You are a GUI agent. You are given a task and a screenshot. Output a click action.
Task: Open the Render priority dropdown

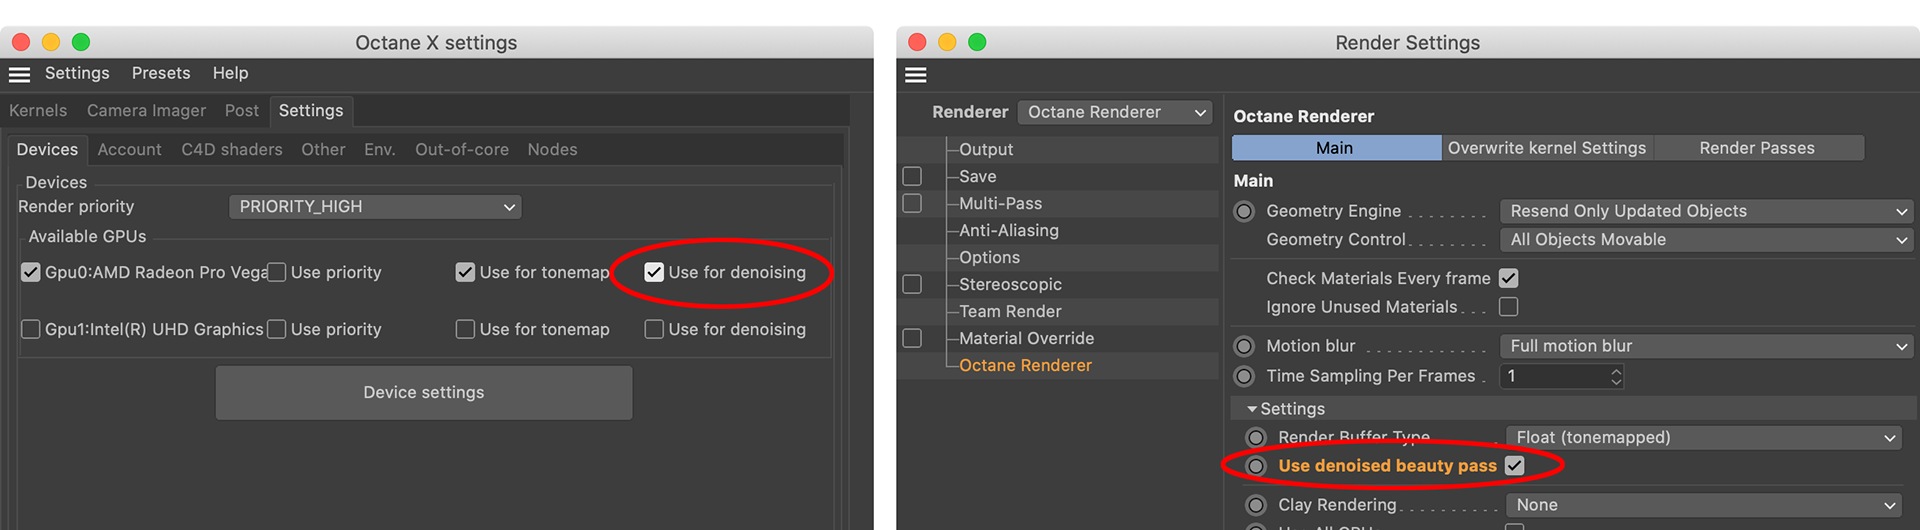click(375, 207)
